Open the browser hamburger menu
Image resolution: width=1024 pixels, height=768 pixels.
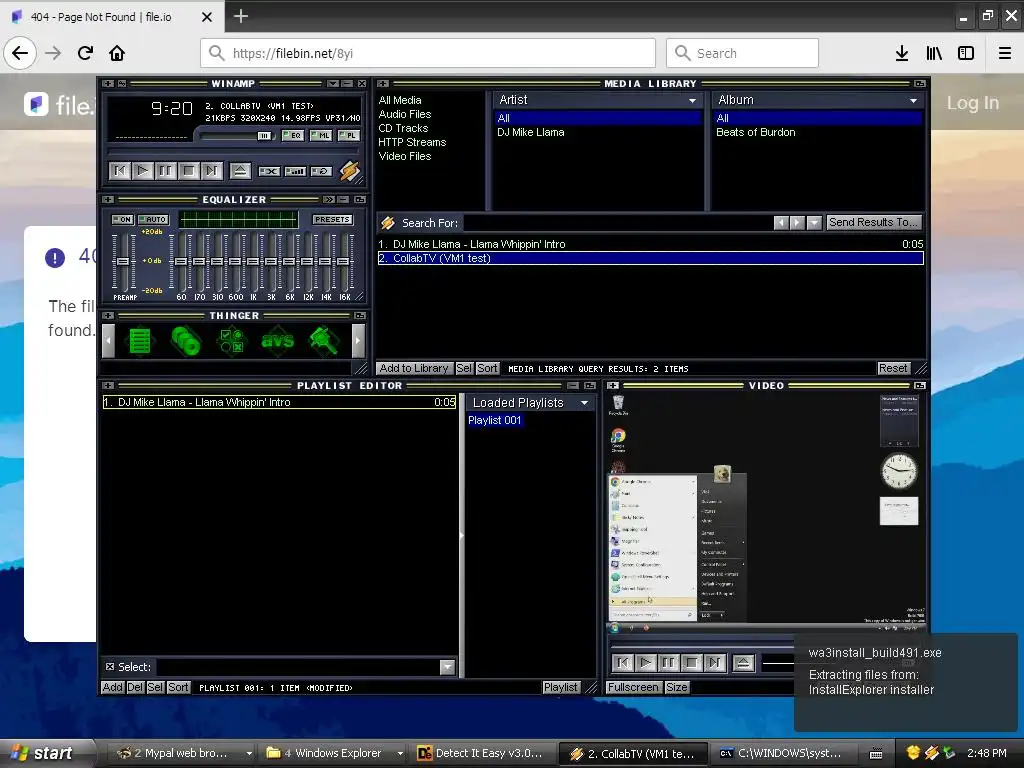(1005, 53)
